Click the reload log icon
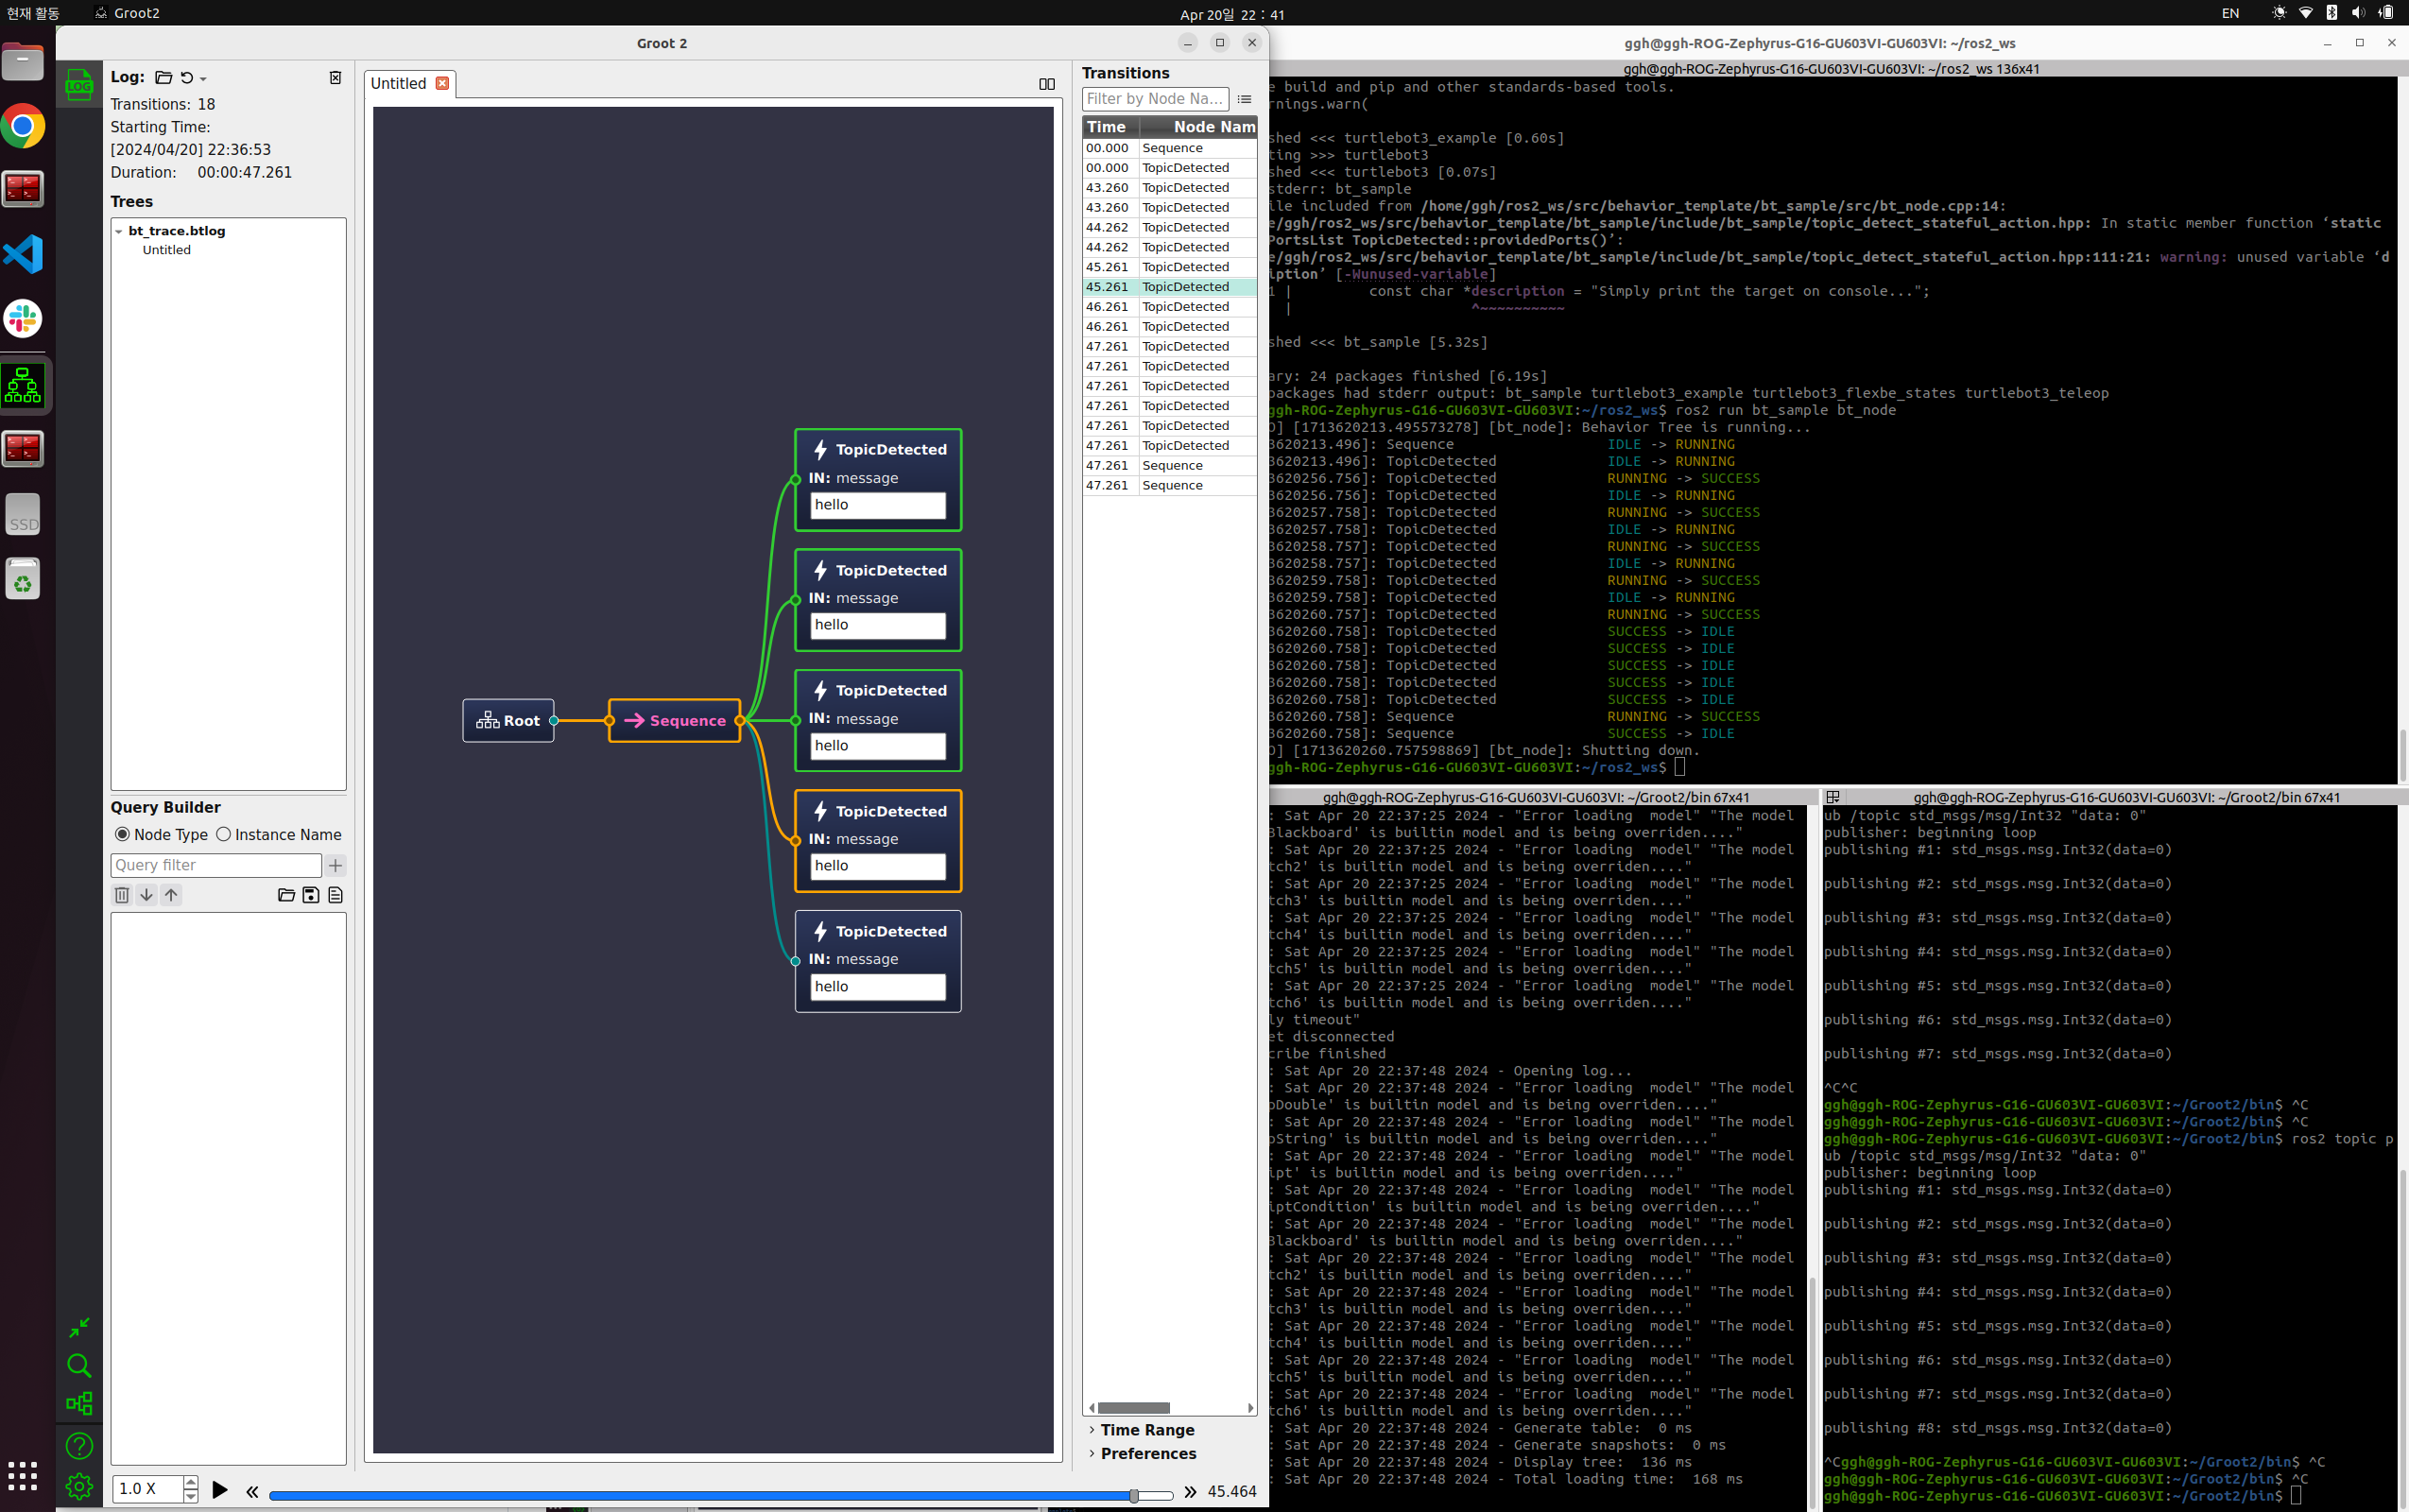 (x=186, y=78)
